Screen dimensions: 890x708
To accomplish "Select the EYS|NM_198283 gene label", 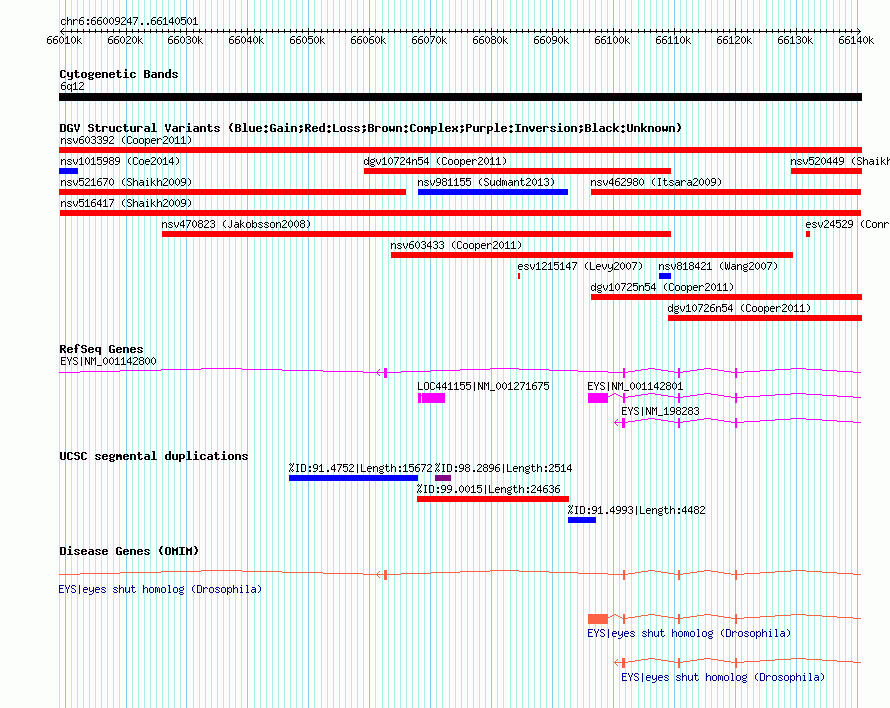I will point(660,411).
